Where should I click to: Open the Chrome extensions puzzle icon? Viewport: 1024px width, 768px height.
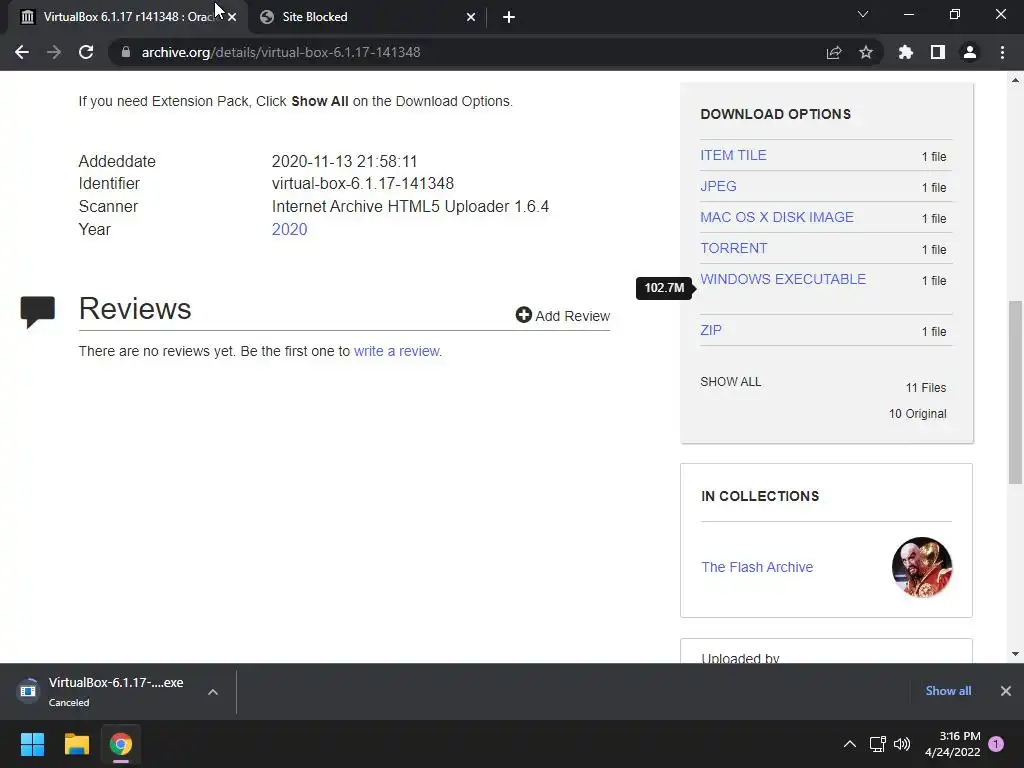click(906, 52)
